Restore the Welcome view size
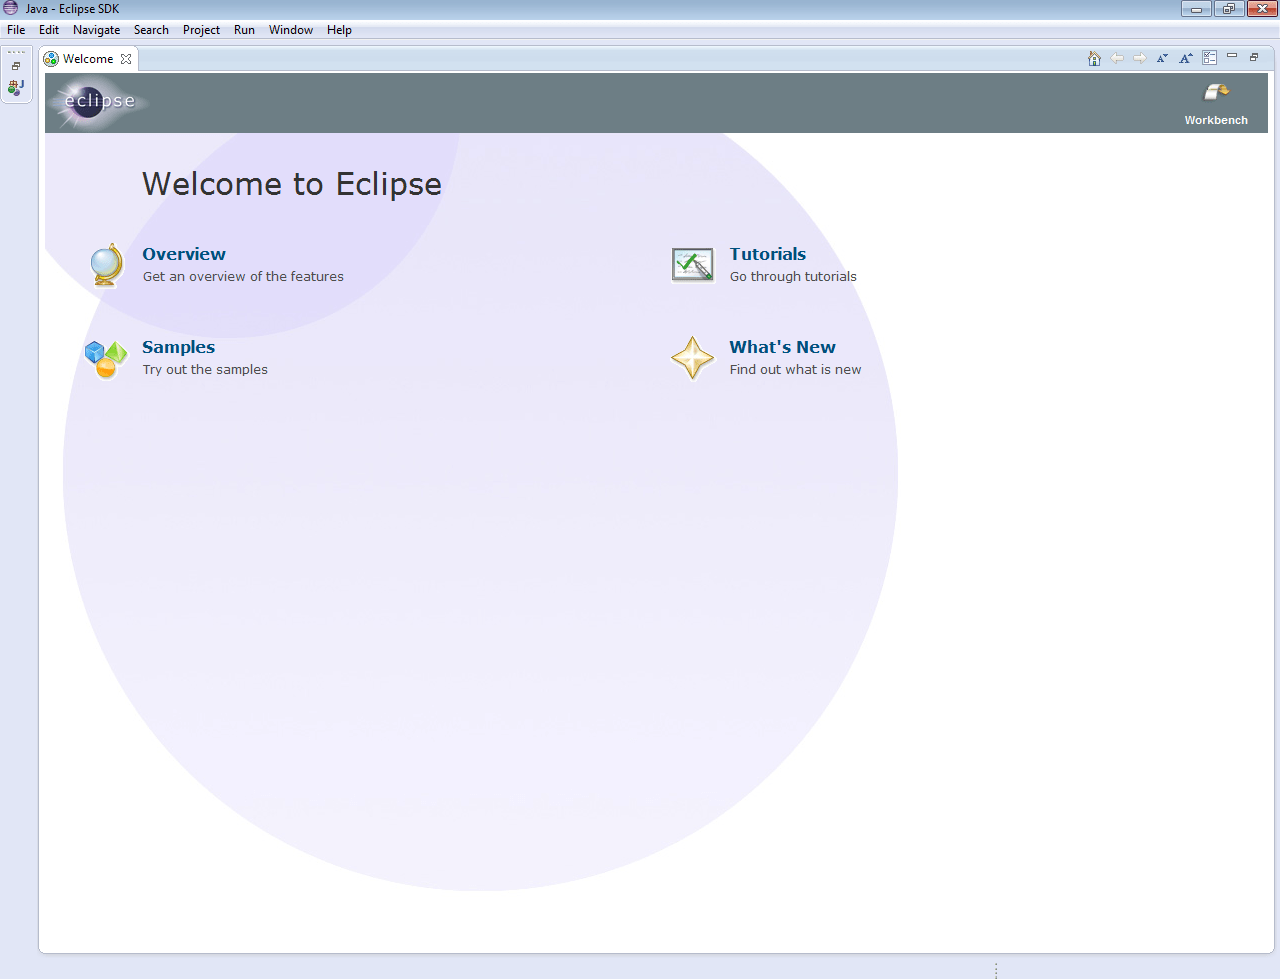Screen dimensions: 1280x979 click(1254, 57)
